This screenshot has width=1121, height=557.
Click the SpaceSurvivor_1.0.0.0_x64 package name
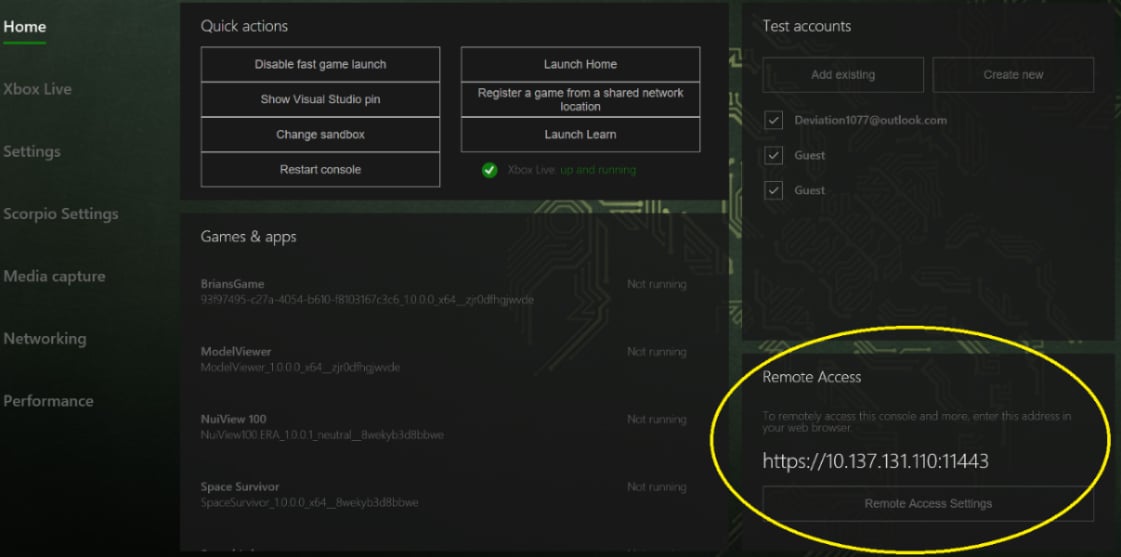(310, 503)
